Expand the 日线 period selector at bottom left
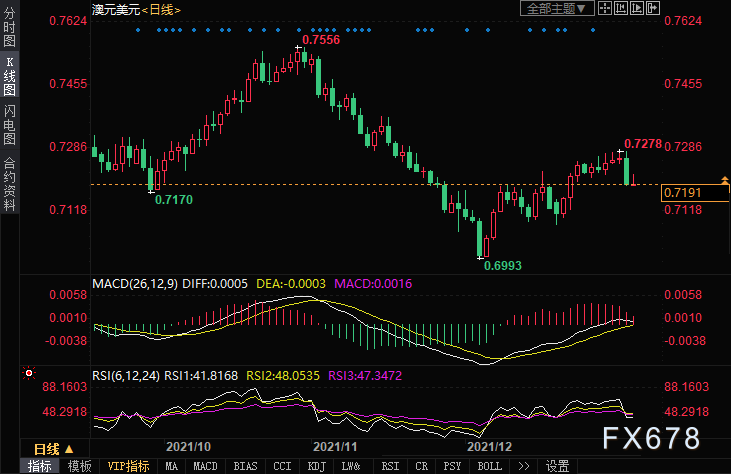The image size is (731, 474). coord(54,448)
